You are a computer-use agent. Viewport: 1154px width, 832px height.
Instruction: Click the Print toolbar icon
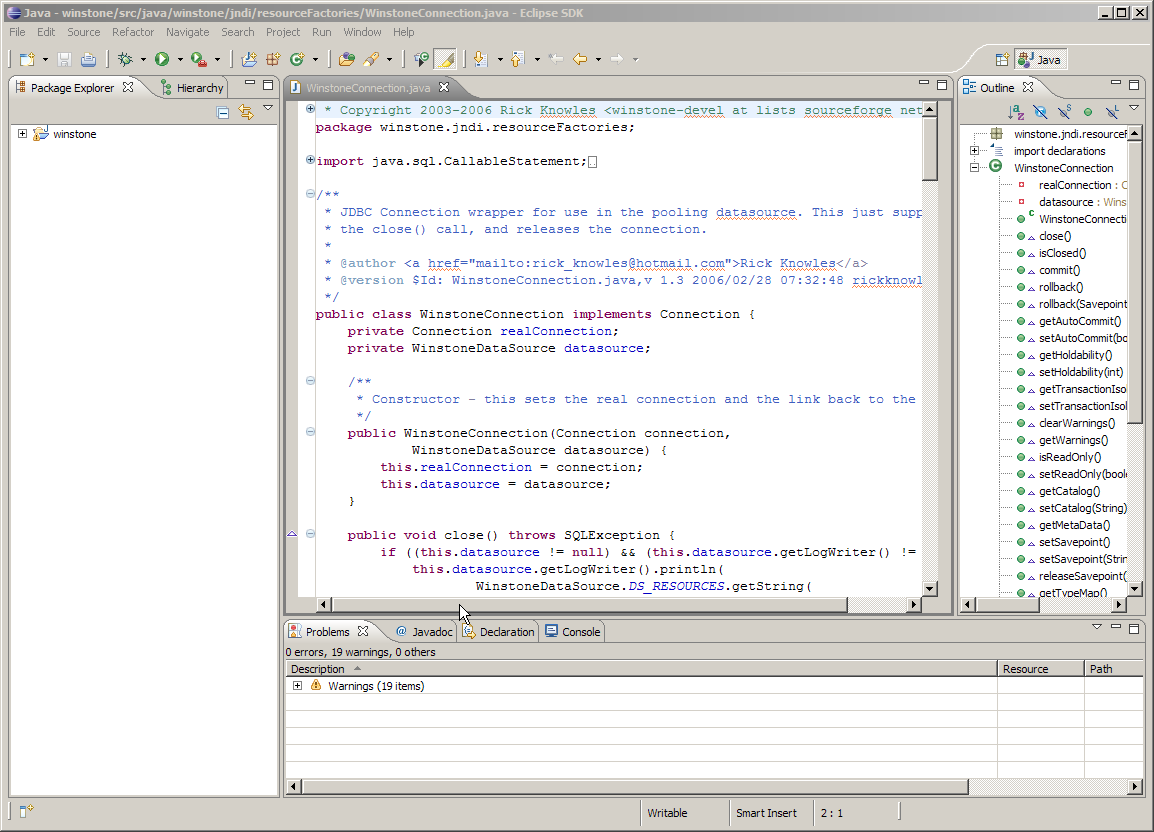pos(88,59)
